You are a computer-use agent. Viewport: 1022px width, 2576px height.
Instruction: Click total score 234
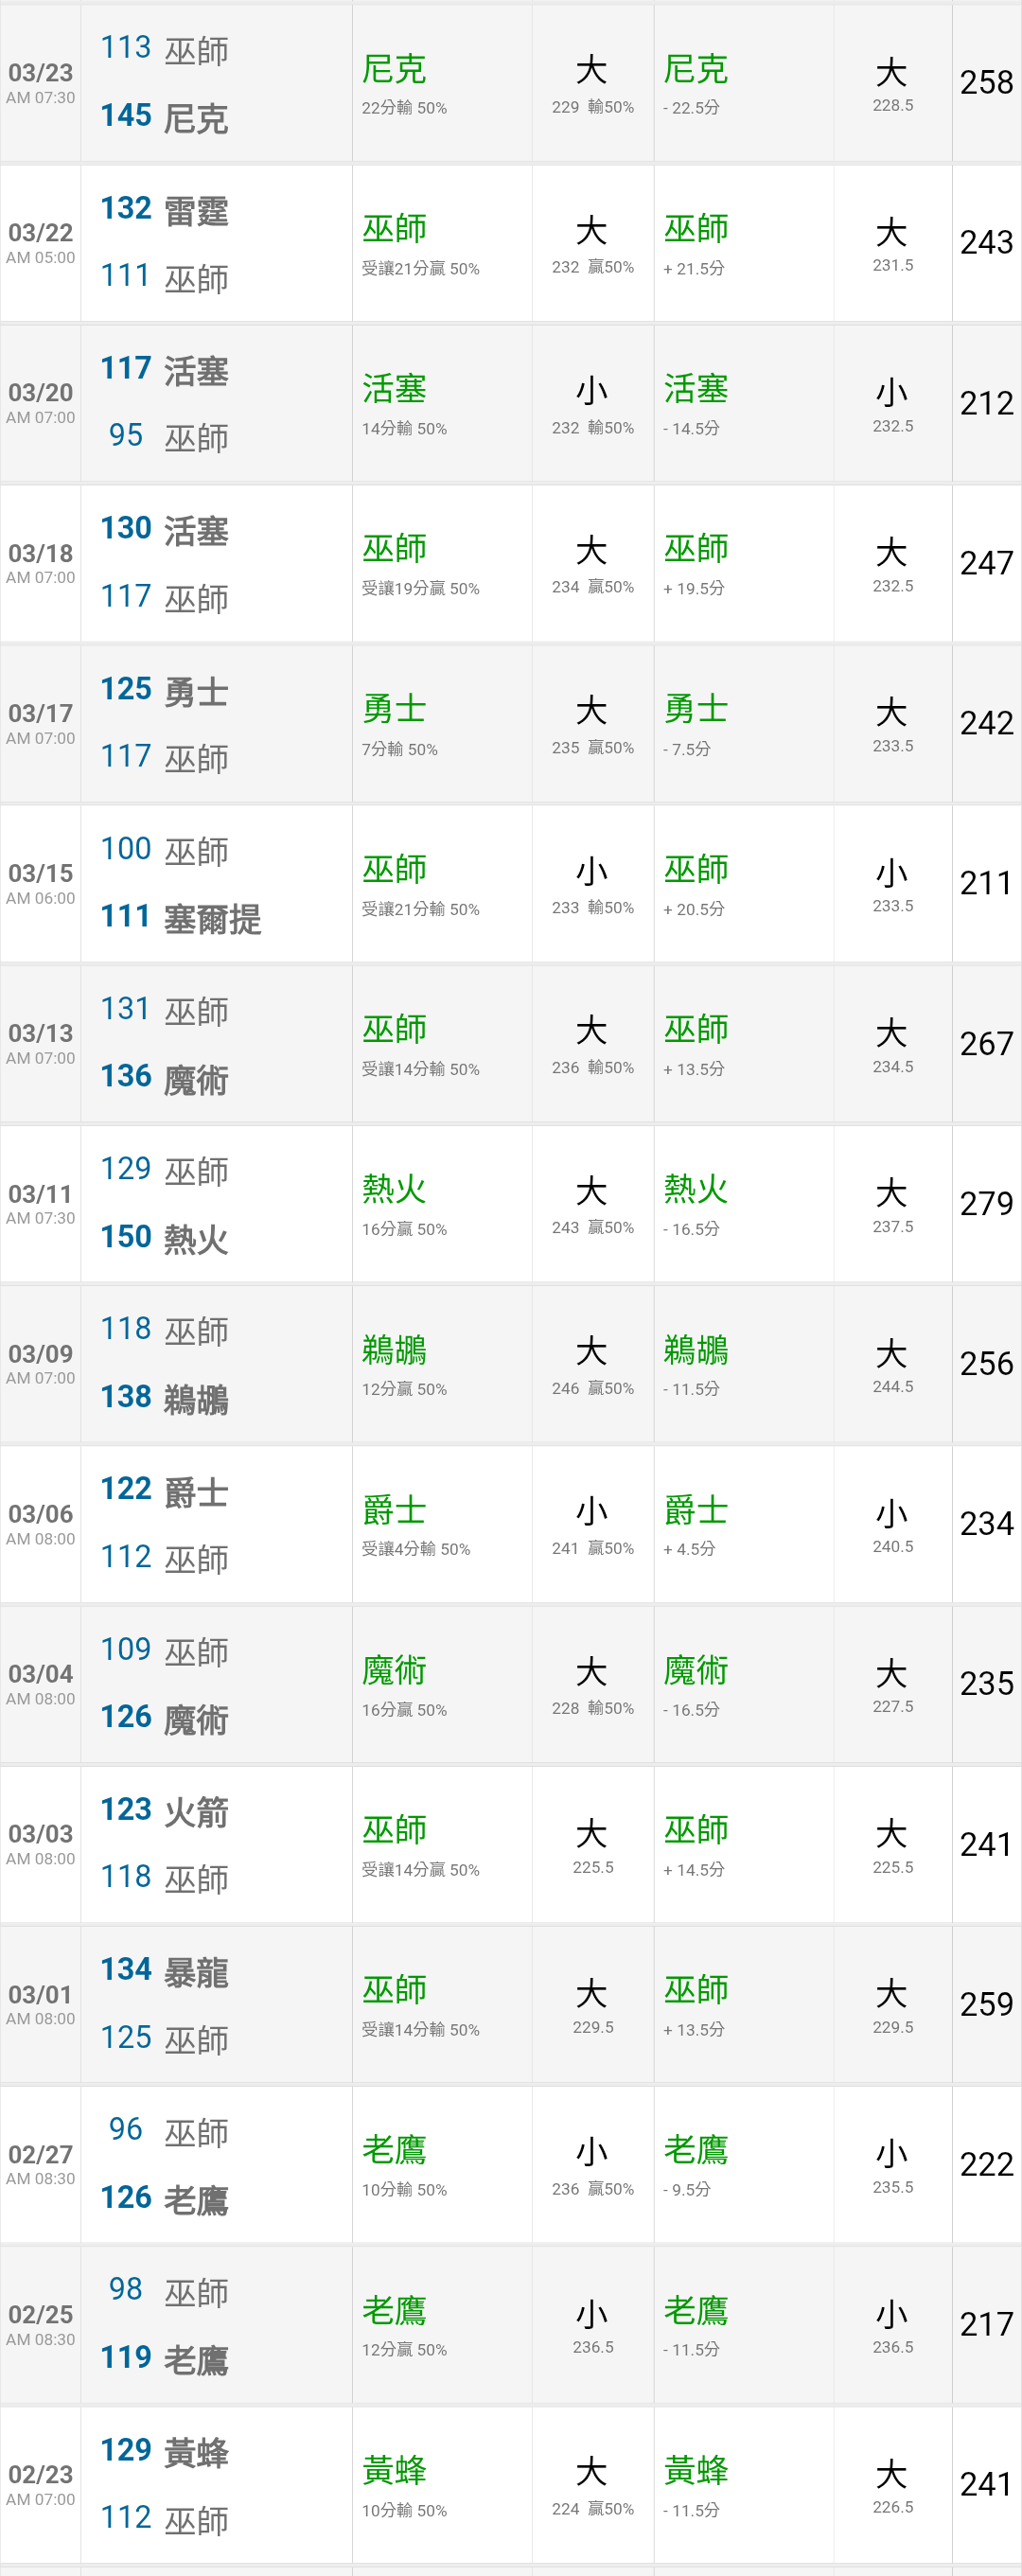(x=986, y=1523)
